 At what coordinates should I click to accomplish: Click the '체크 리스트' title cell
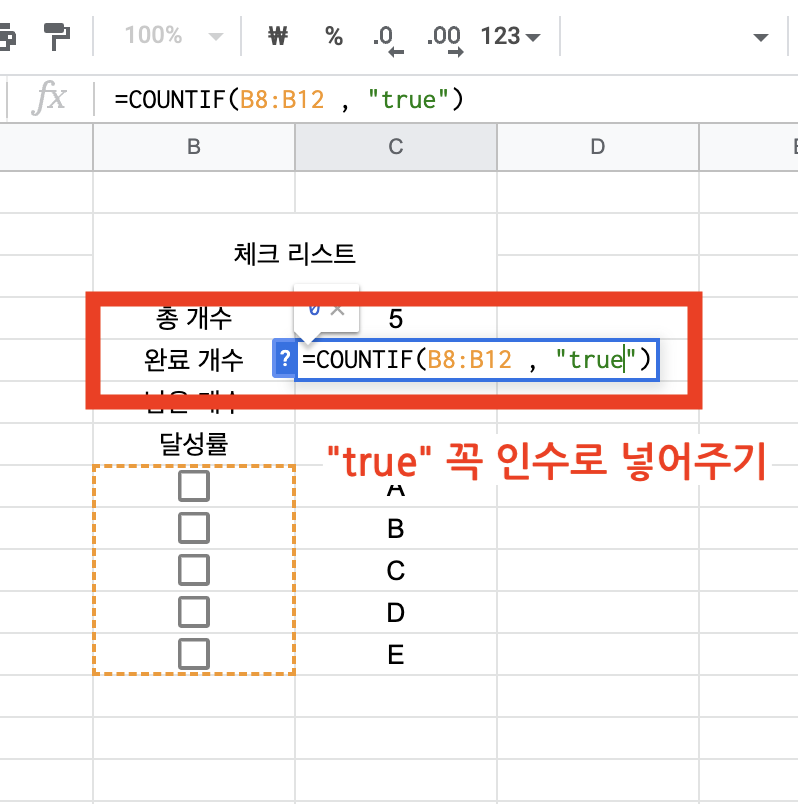pyautogui.click(x=294, y=254)
